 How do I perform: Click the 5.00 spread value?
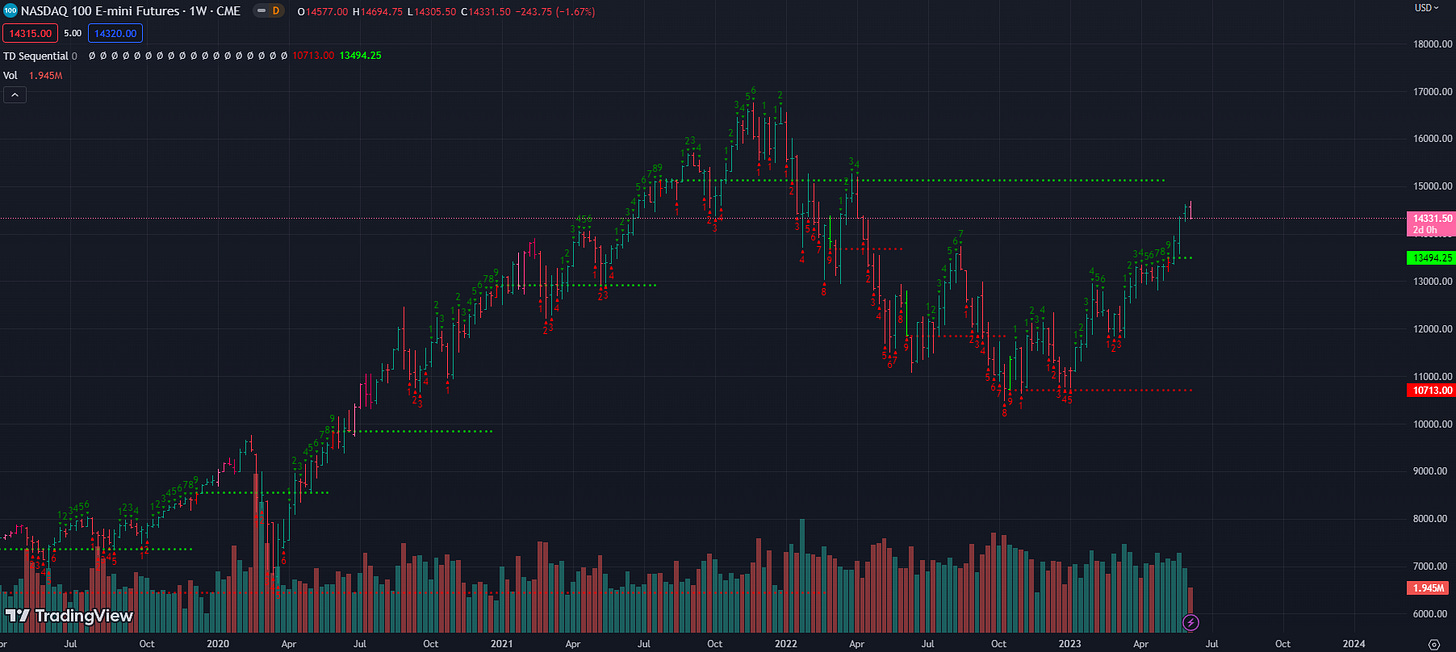pos(71,33)
